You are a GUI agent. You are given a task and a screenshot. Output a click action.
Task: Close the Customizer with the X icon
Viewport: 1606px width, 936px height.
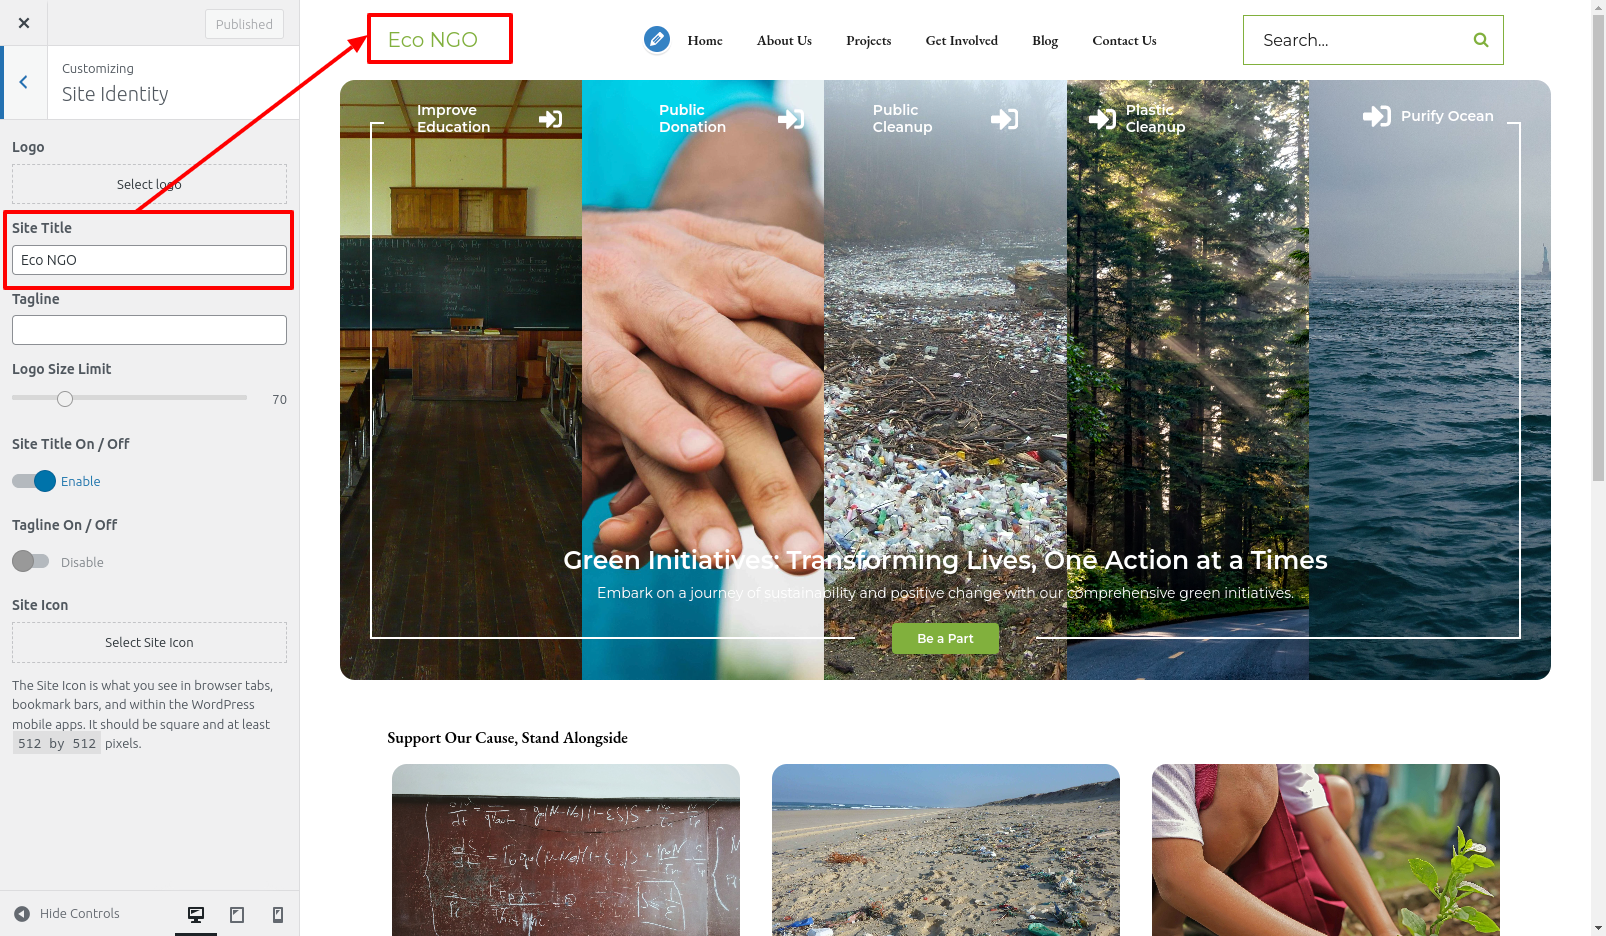click(x=24, y=23)
